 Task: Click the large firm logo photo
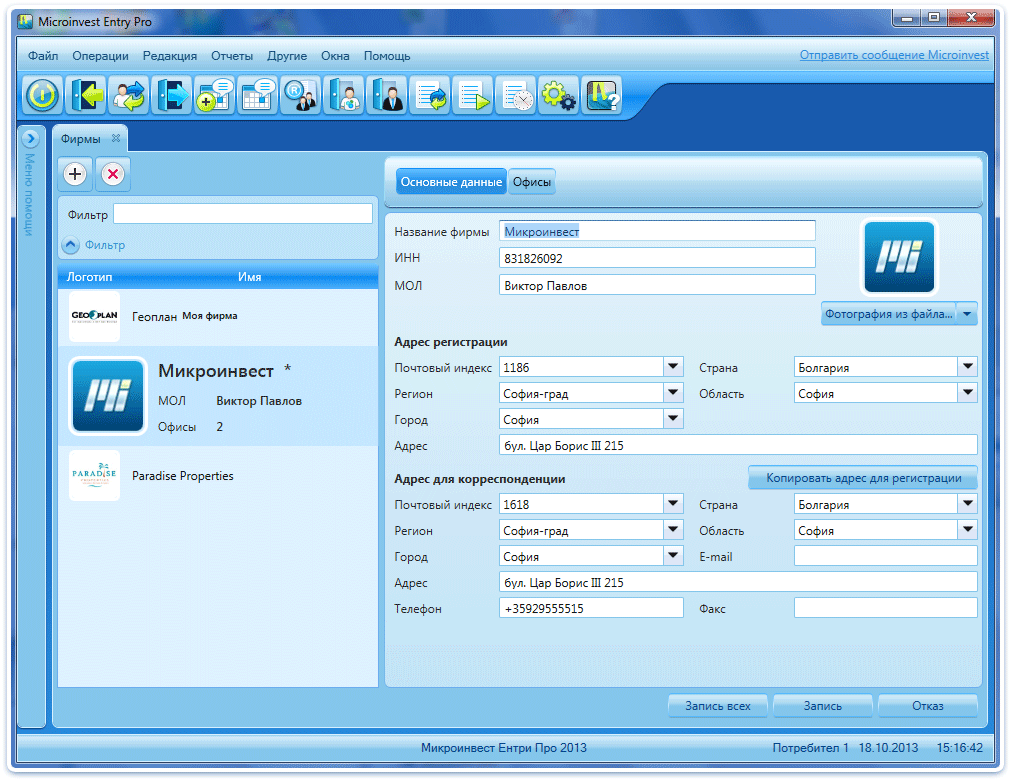[899, 257]
